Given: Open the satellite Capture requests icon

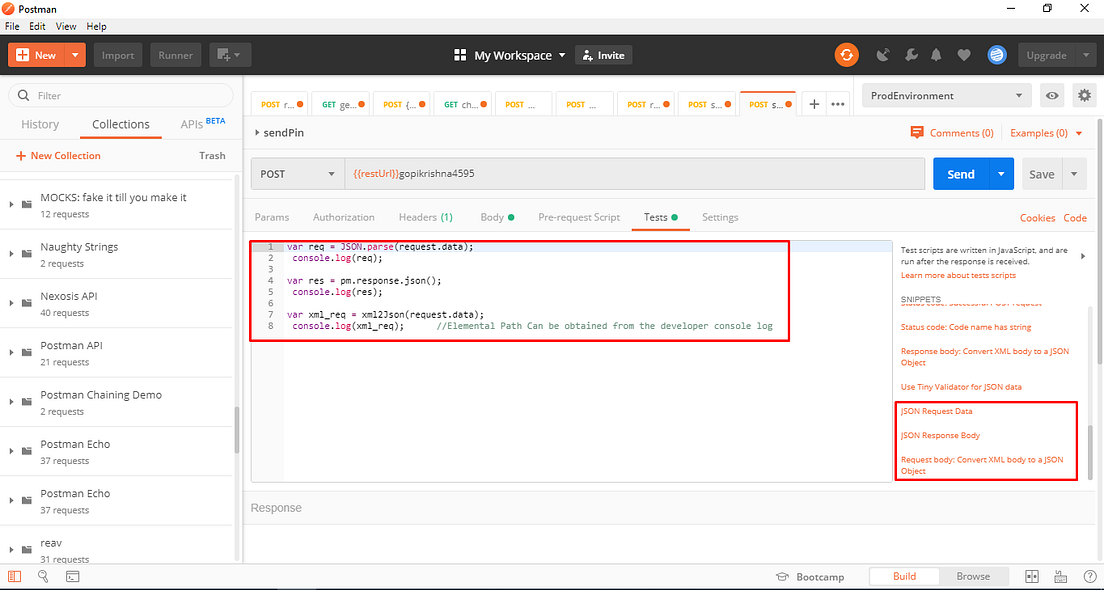Looking at the screenshot, I should click(x=883, y=55).
